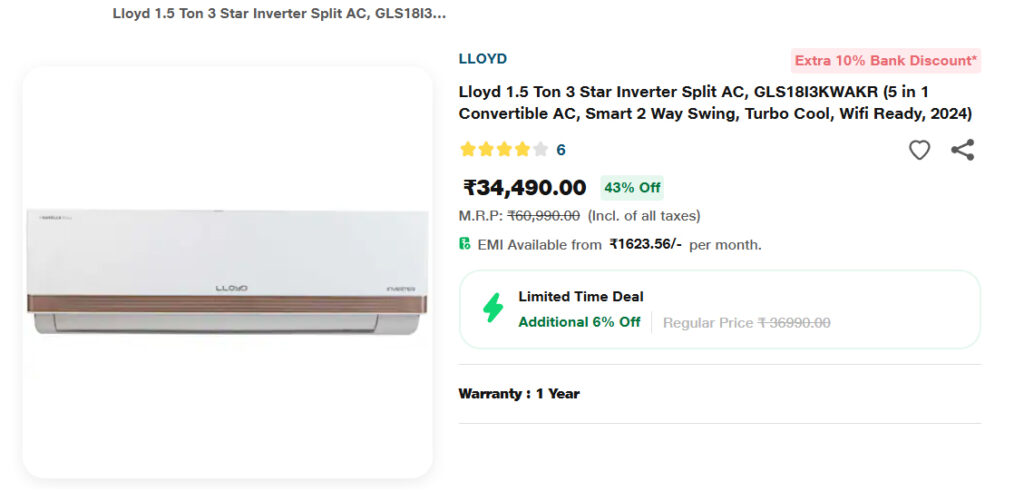Click the struck-through M.R.P. ₹60,990.00
Viewport: 1024px width, 491px height.
coord(543,216)
